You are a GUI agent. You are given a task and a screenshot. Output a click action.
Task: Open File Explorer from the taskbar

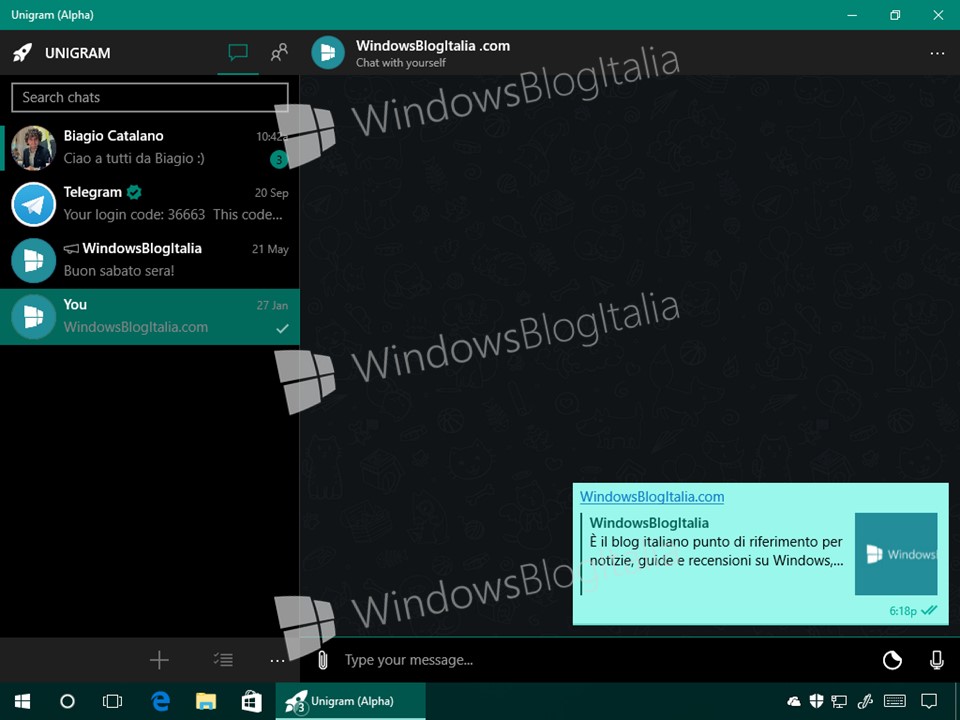pos(206,701)
